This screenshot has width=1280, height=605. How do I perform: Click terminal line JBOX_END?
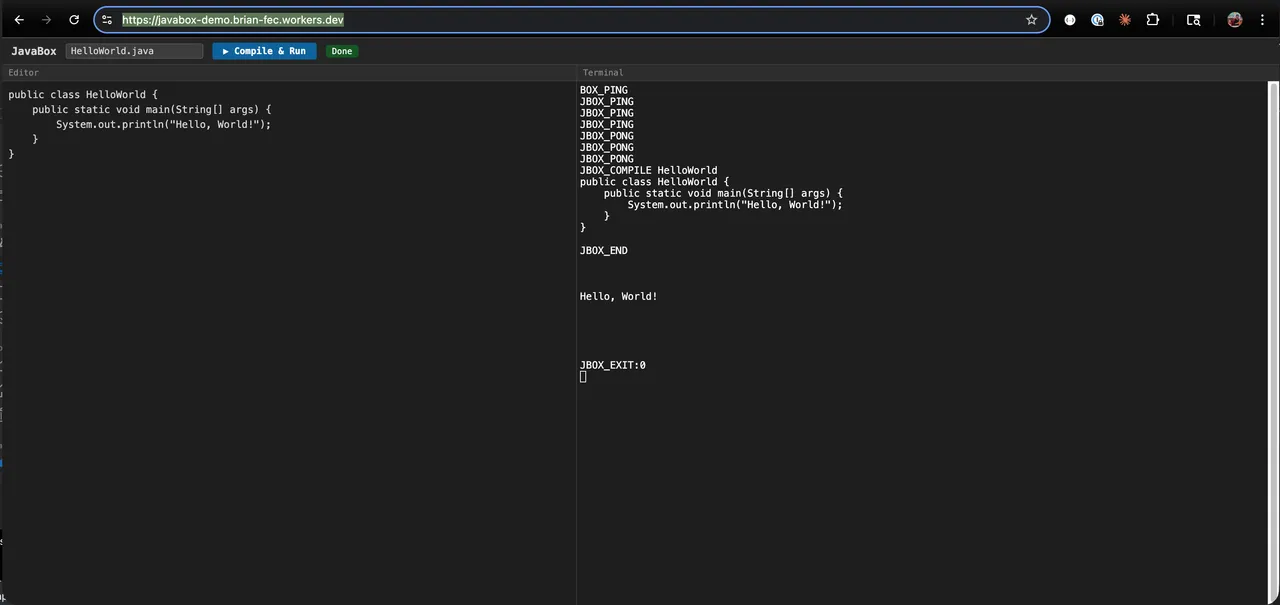604,251
